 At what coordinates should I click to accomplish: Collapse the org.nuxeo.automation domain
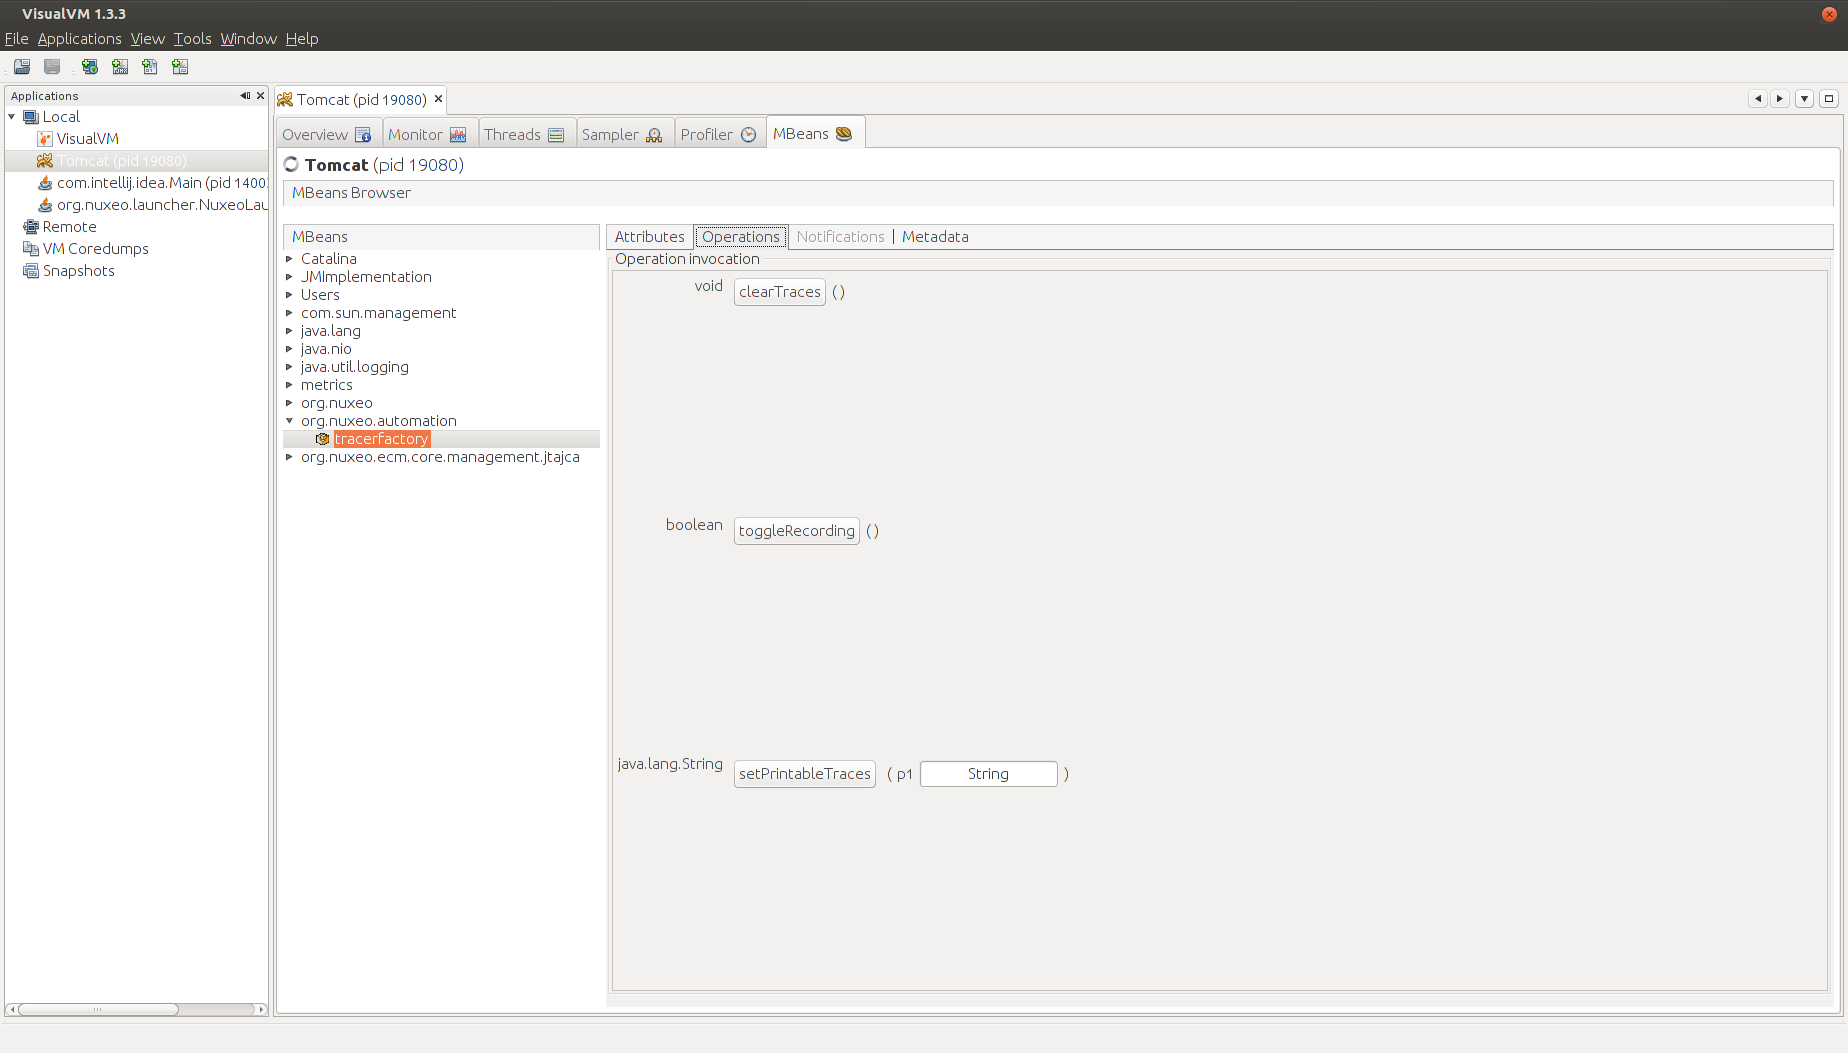point(289,421)
